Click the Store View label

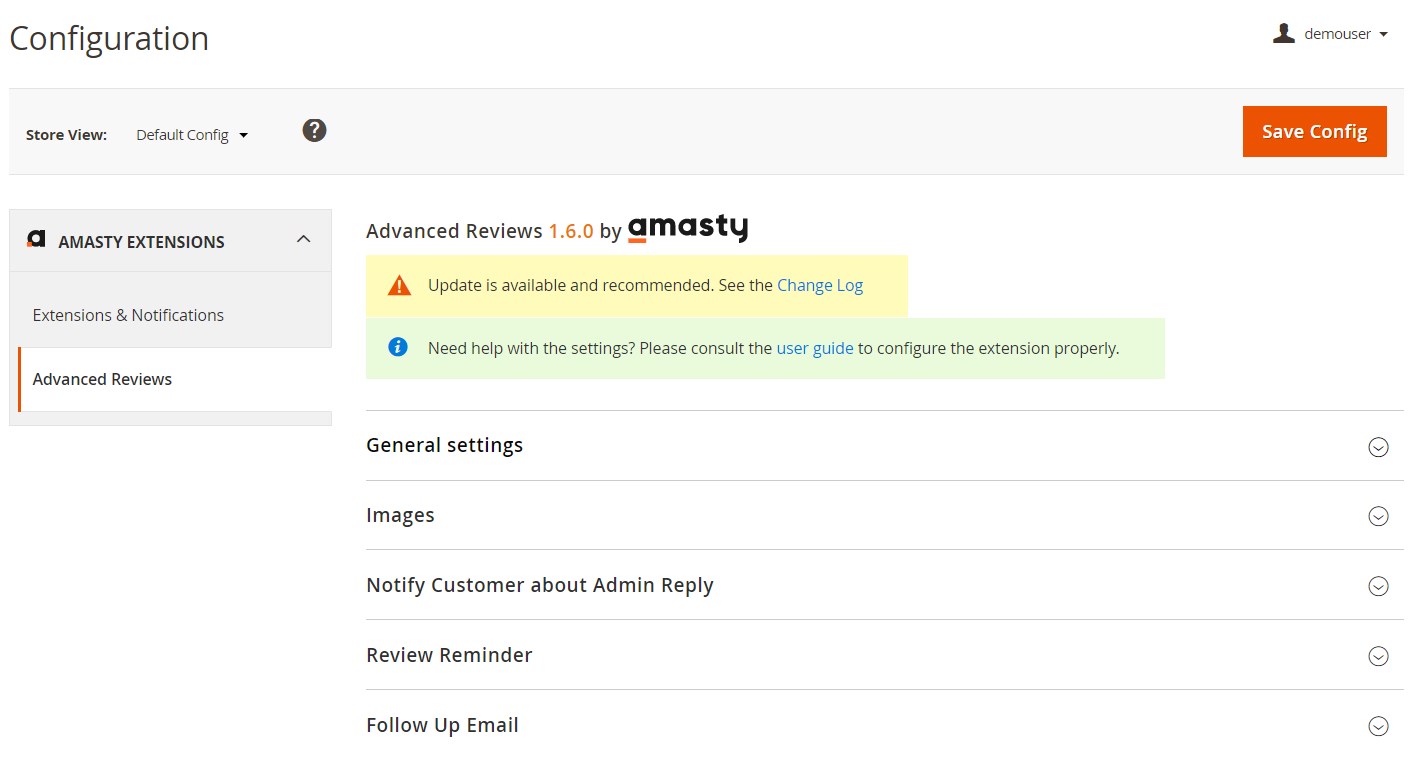tap(66, 135)
